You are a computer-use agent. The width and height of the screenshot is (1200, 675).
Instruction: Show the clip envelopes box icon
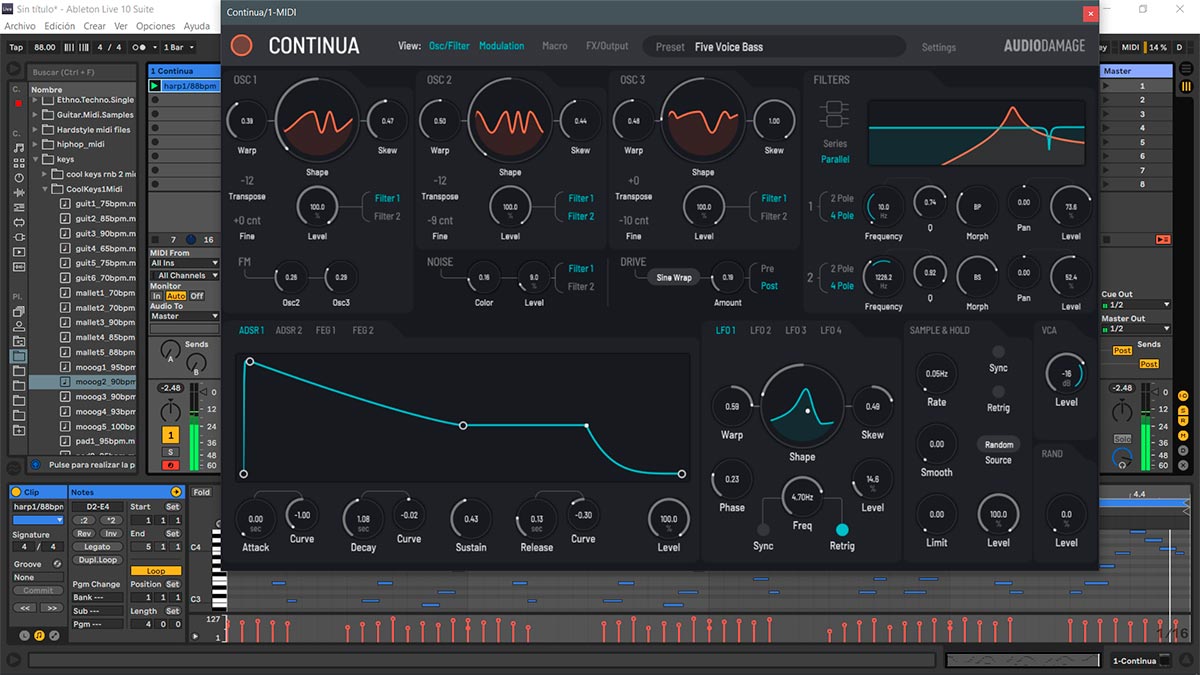click(55, 635)
